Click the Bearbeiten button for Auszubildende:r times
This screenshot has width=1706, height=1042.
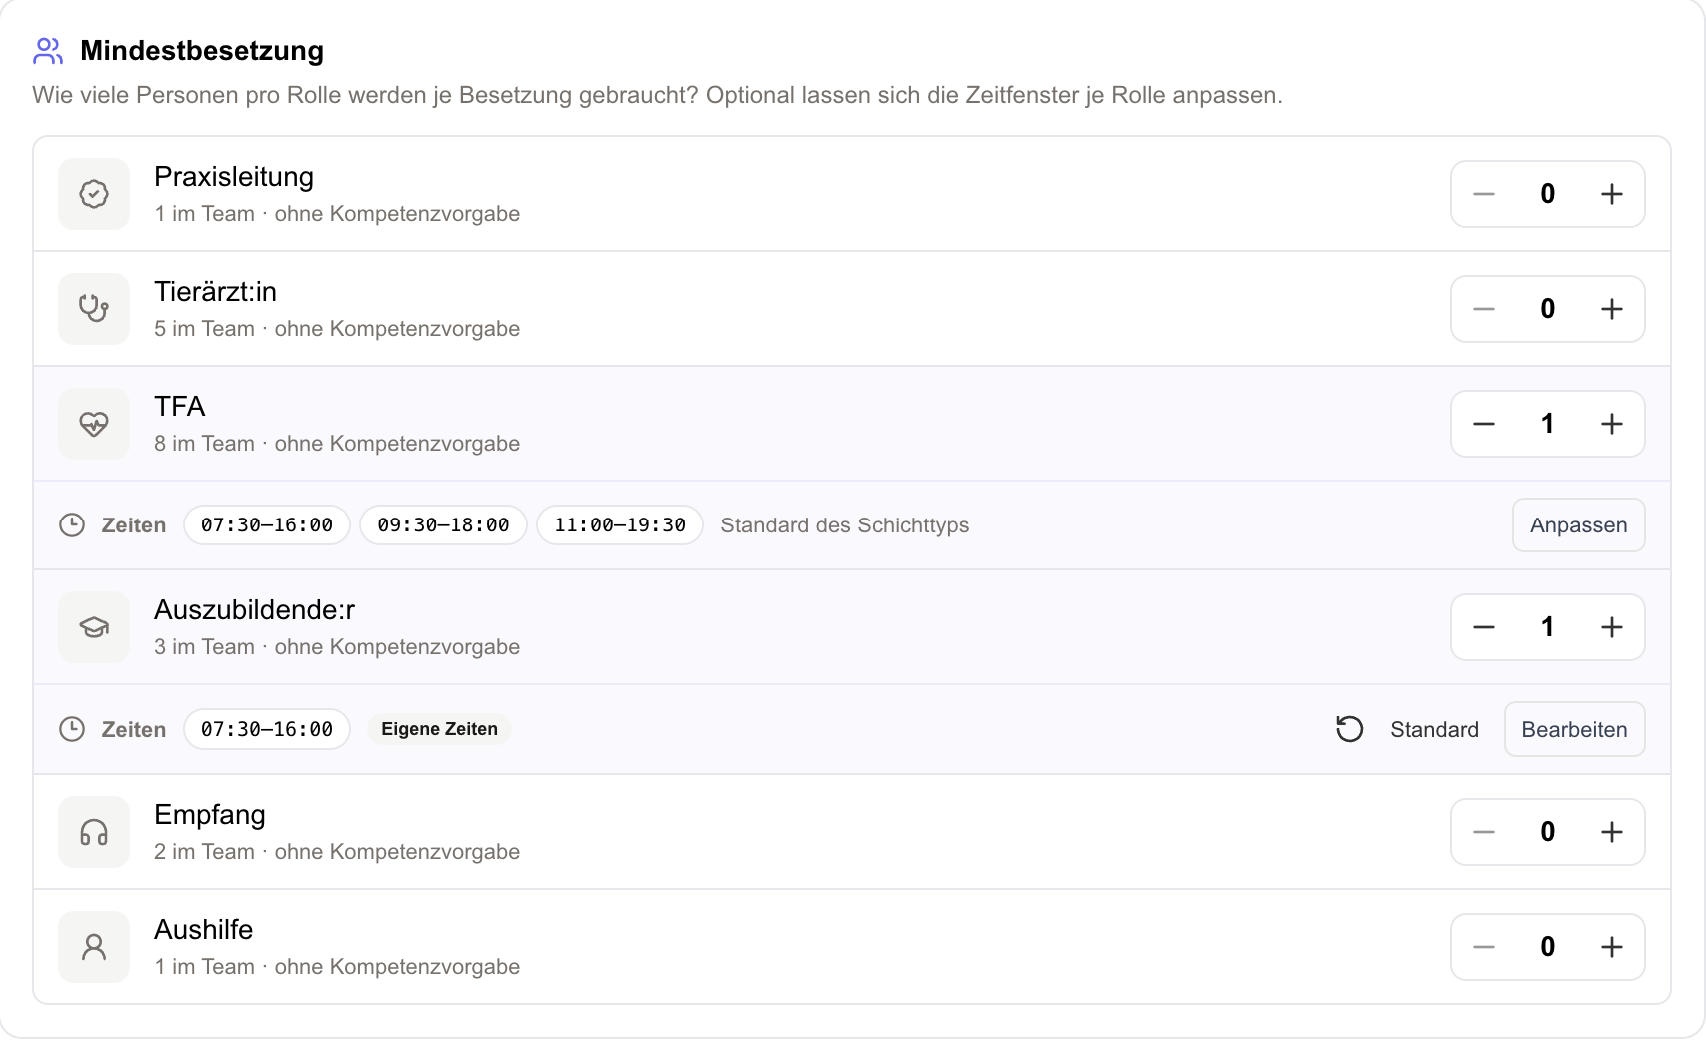pos(1574,729)
